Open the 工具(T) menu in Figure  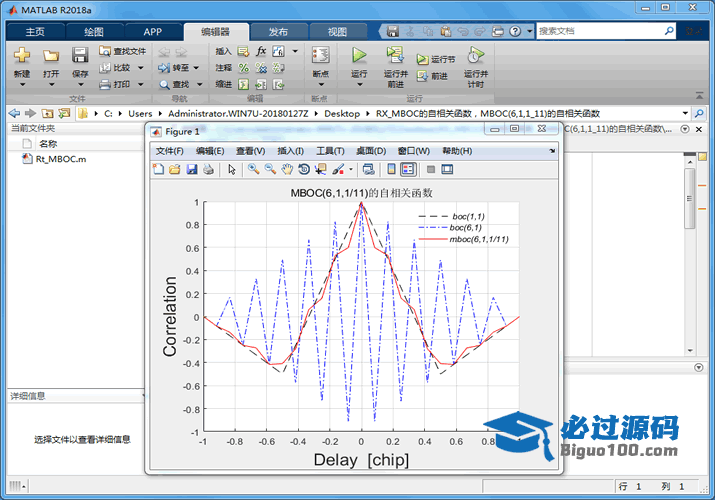tap(330, 151)
